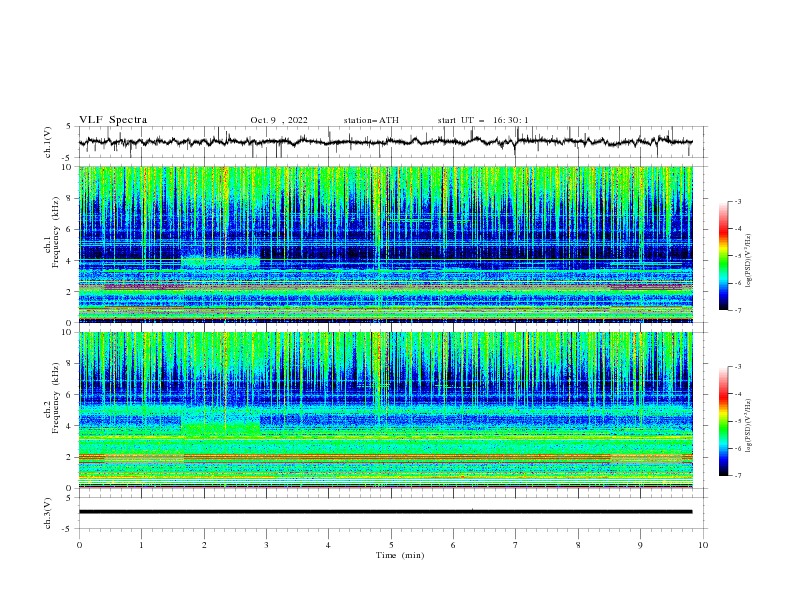Click the time axis tick label "5"
The width and height of the screenshot is (792, 612).
391,545
